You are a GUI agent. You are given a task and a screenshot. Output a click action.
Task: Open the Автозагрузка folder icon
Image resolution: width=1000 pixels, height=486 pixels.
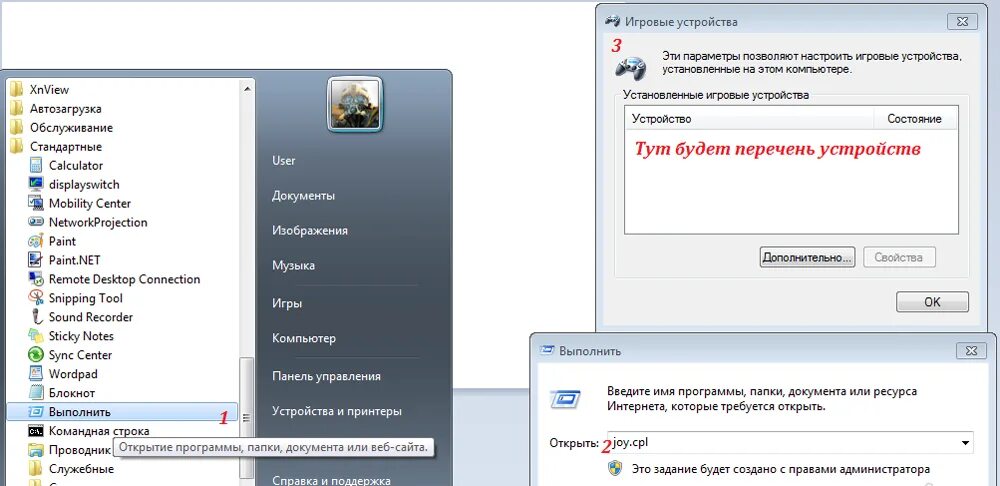[x=17, y=108]
